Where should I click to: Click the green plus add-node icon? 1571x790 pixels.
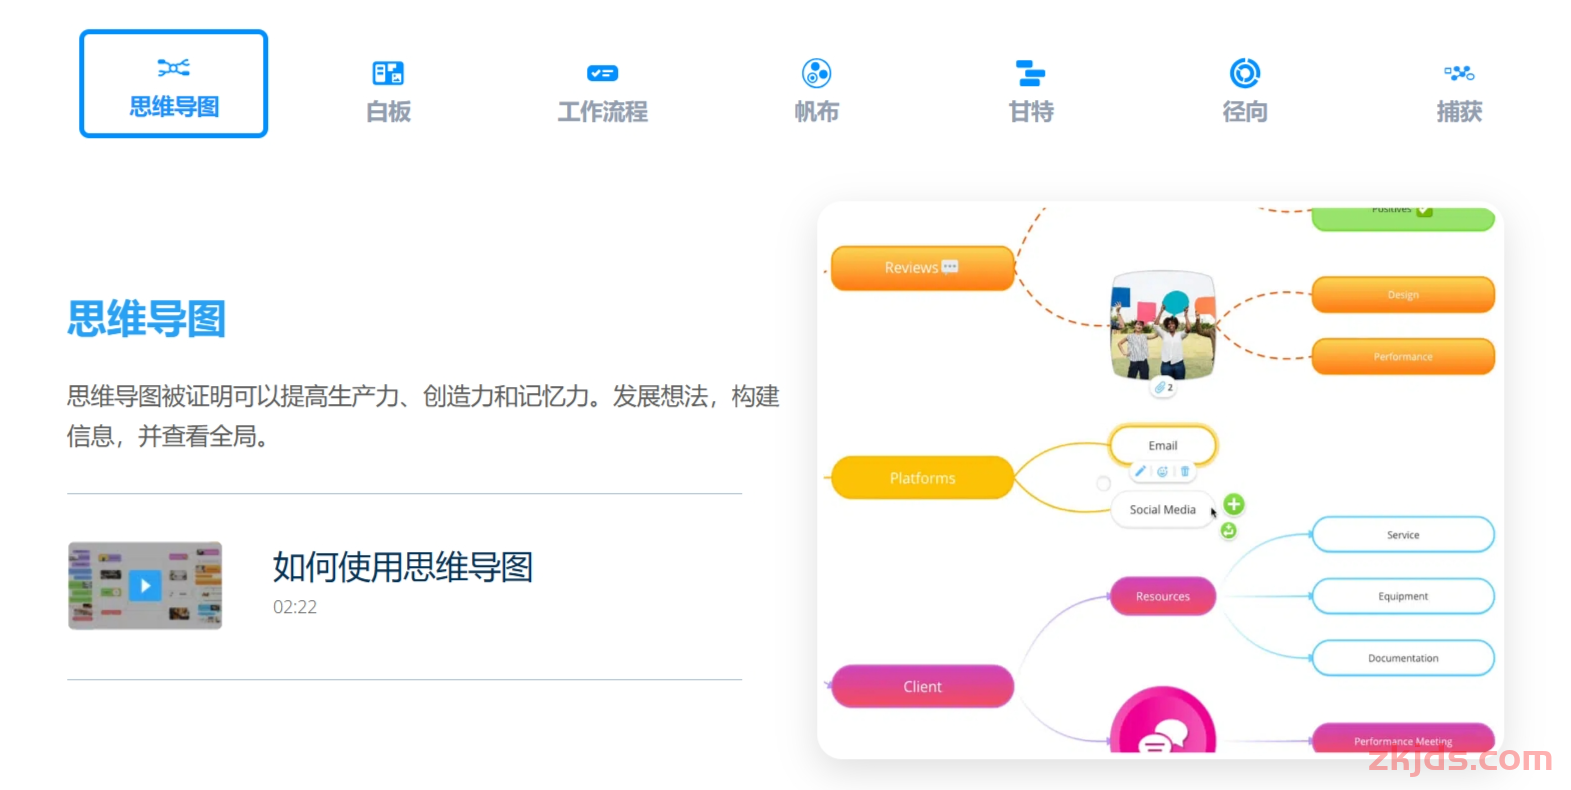tap(1234, 504)
